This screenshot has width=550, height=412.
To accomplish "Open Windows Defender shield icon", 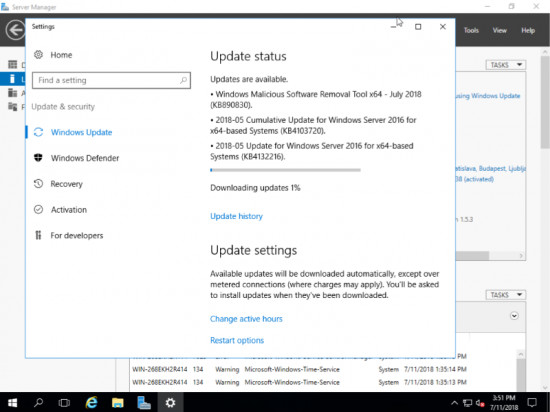I will coord(38,158).
